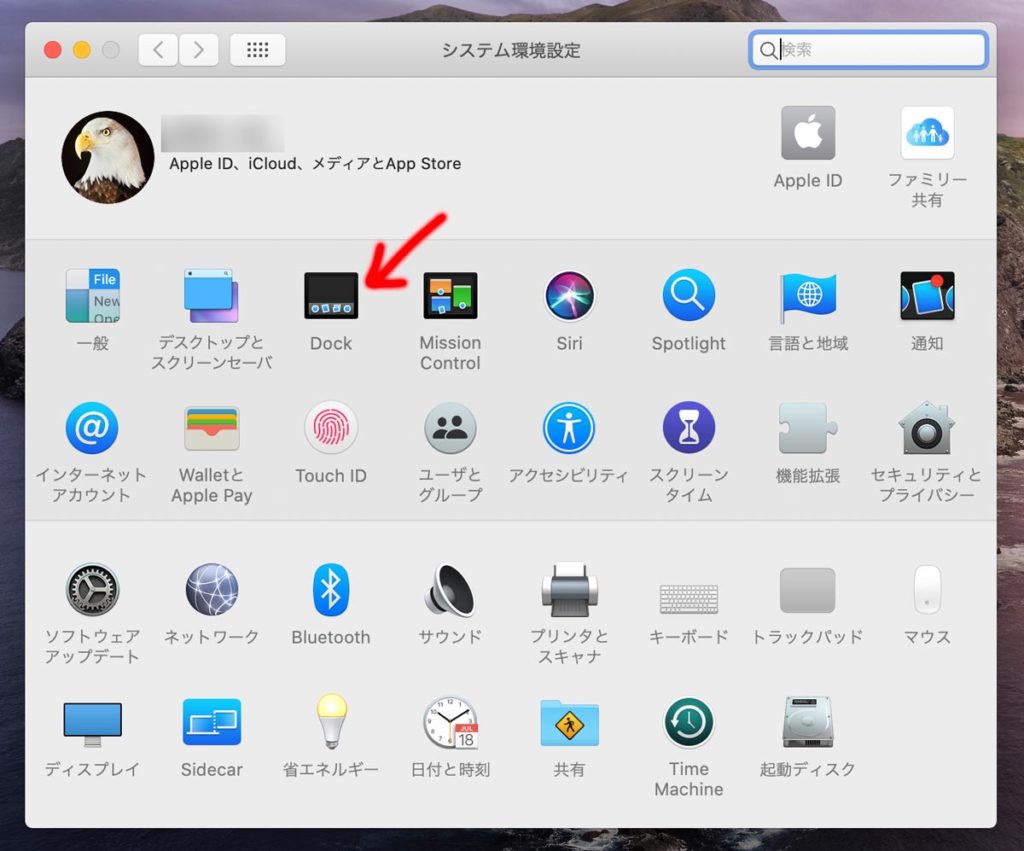Open the Touch ID fingerprint icon
The width and height of the screenshot is (1024, 851).
point(331,428)
